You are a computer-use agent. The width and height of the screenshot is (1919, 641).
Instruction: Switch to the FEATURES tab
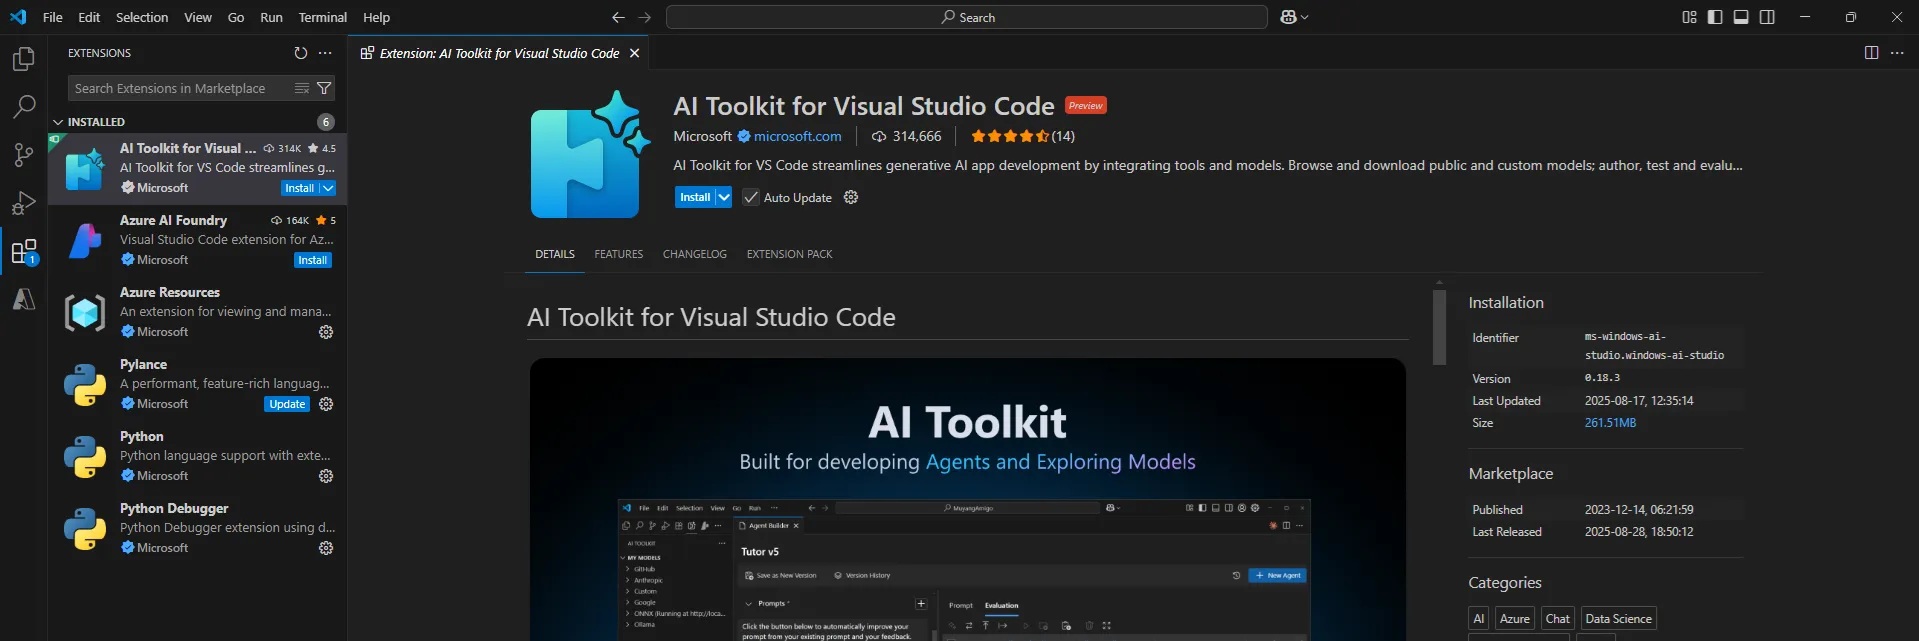point(619,254)
